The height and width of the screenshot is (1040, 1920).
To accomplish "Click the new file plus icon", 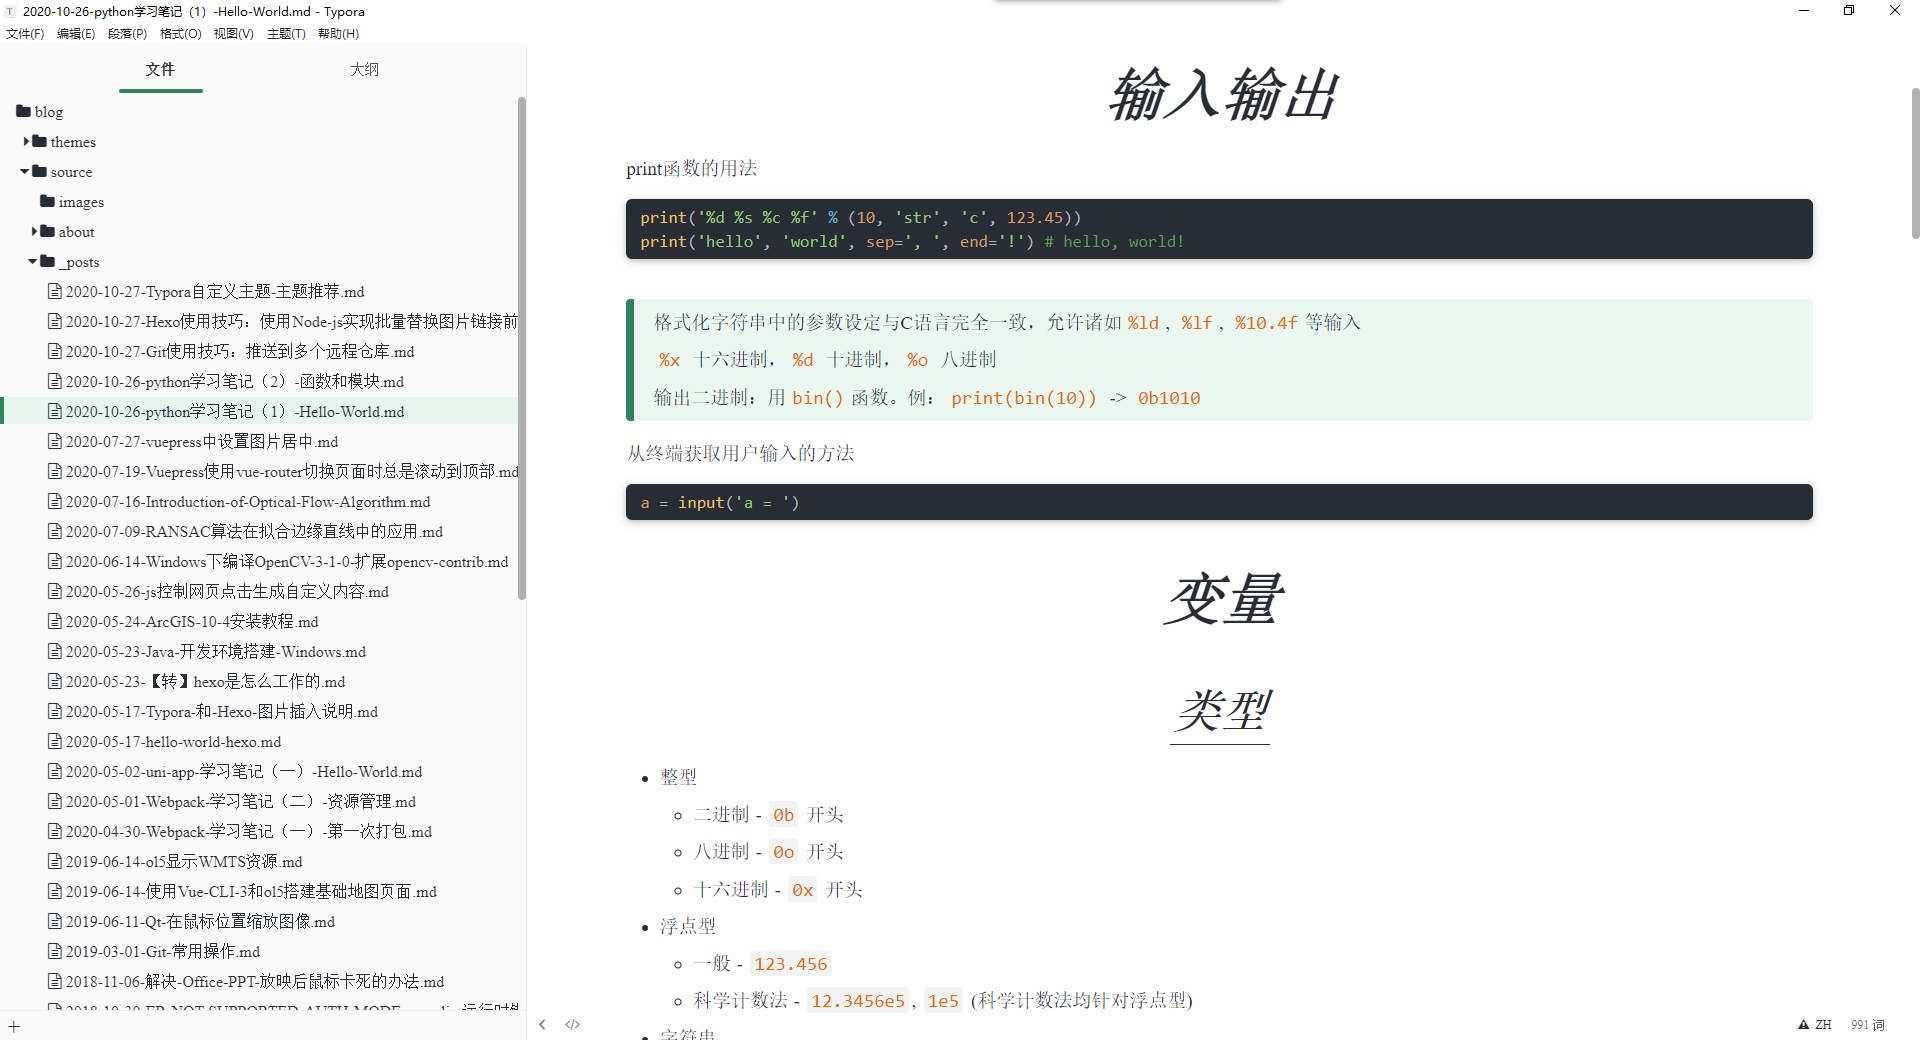I will click(14, 1026).
